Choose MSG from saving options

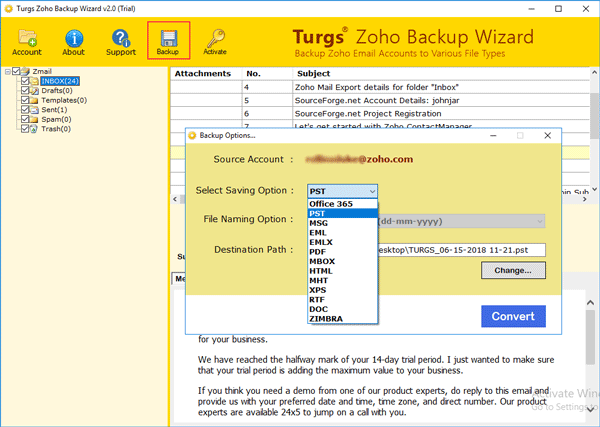pos(342,223)
